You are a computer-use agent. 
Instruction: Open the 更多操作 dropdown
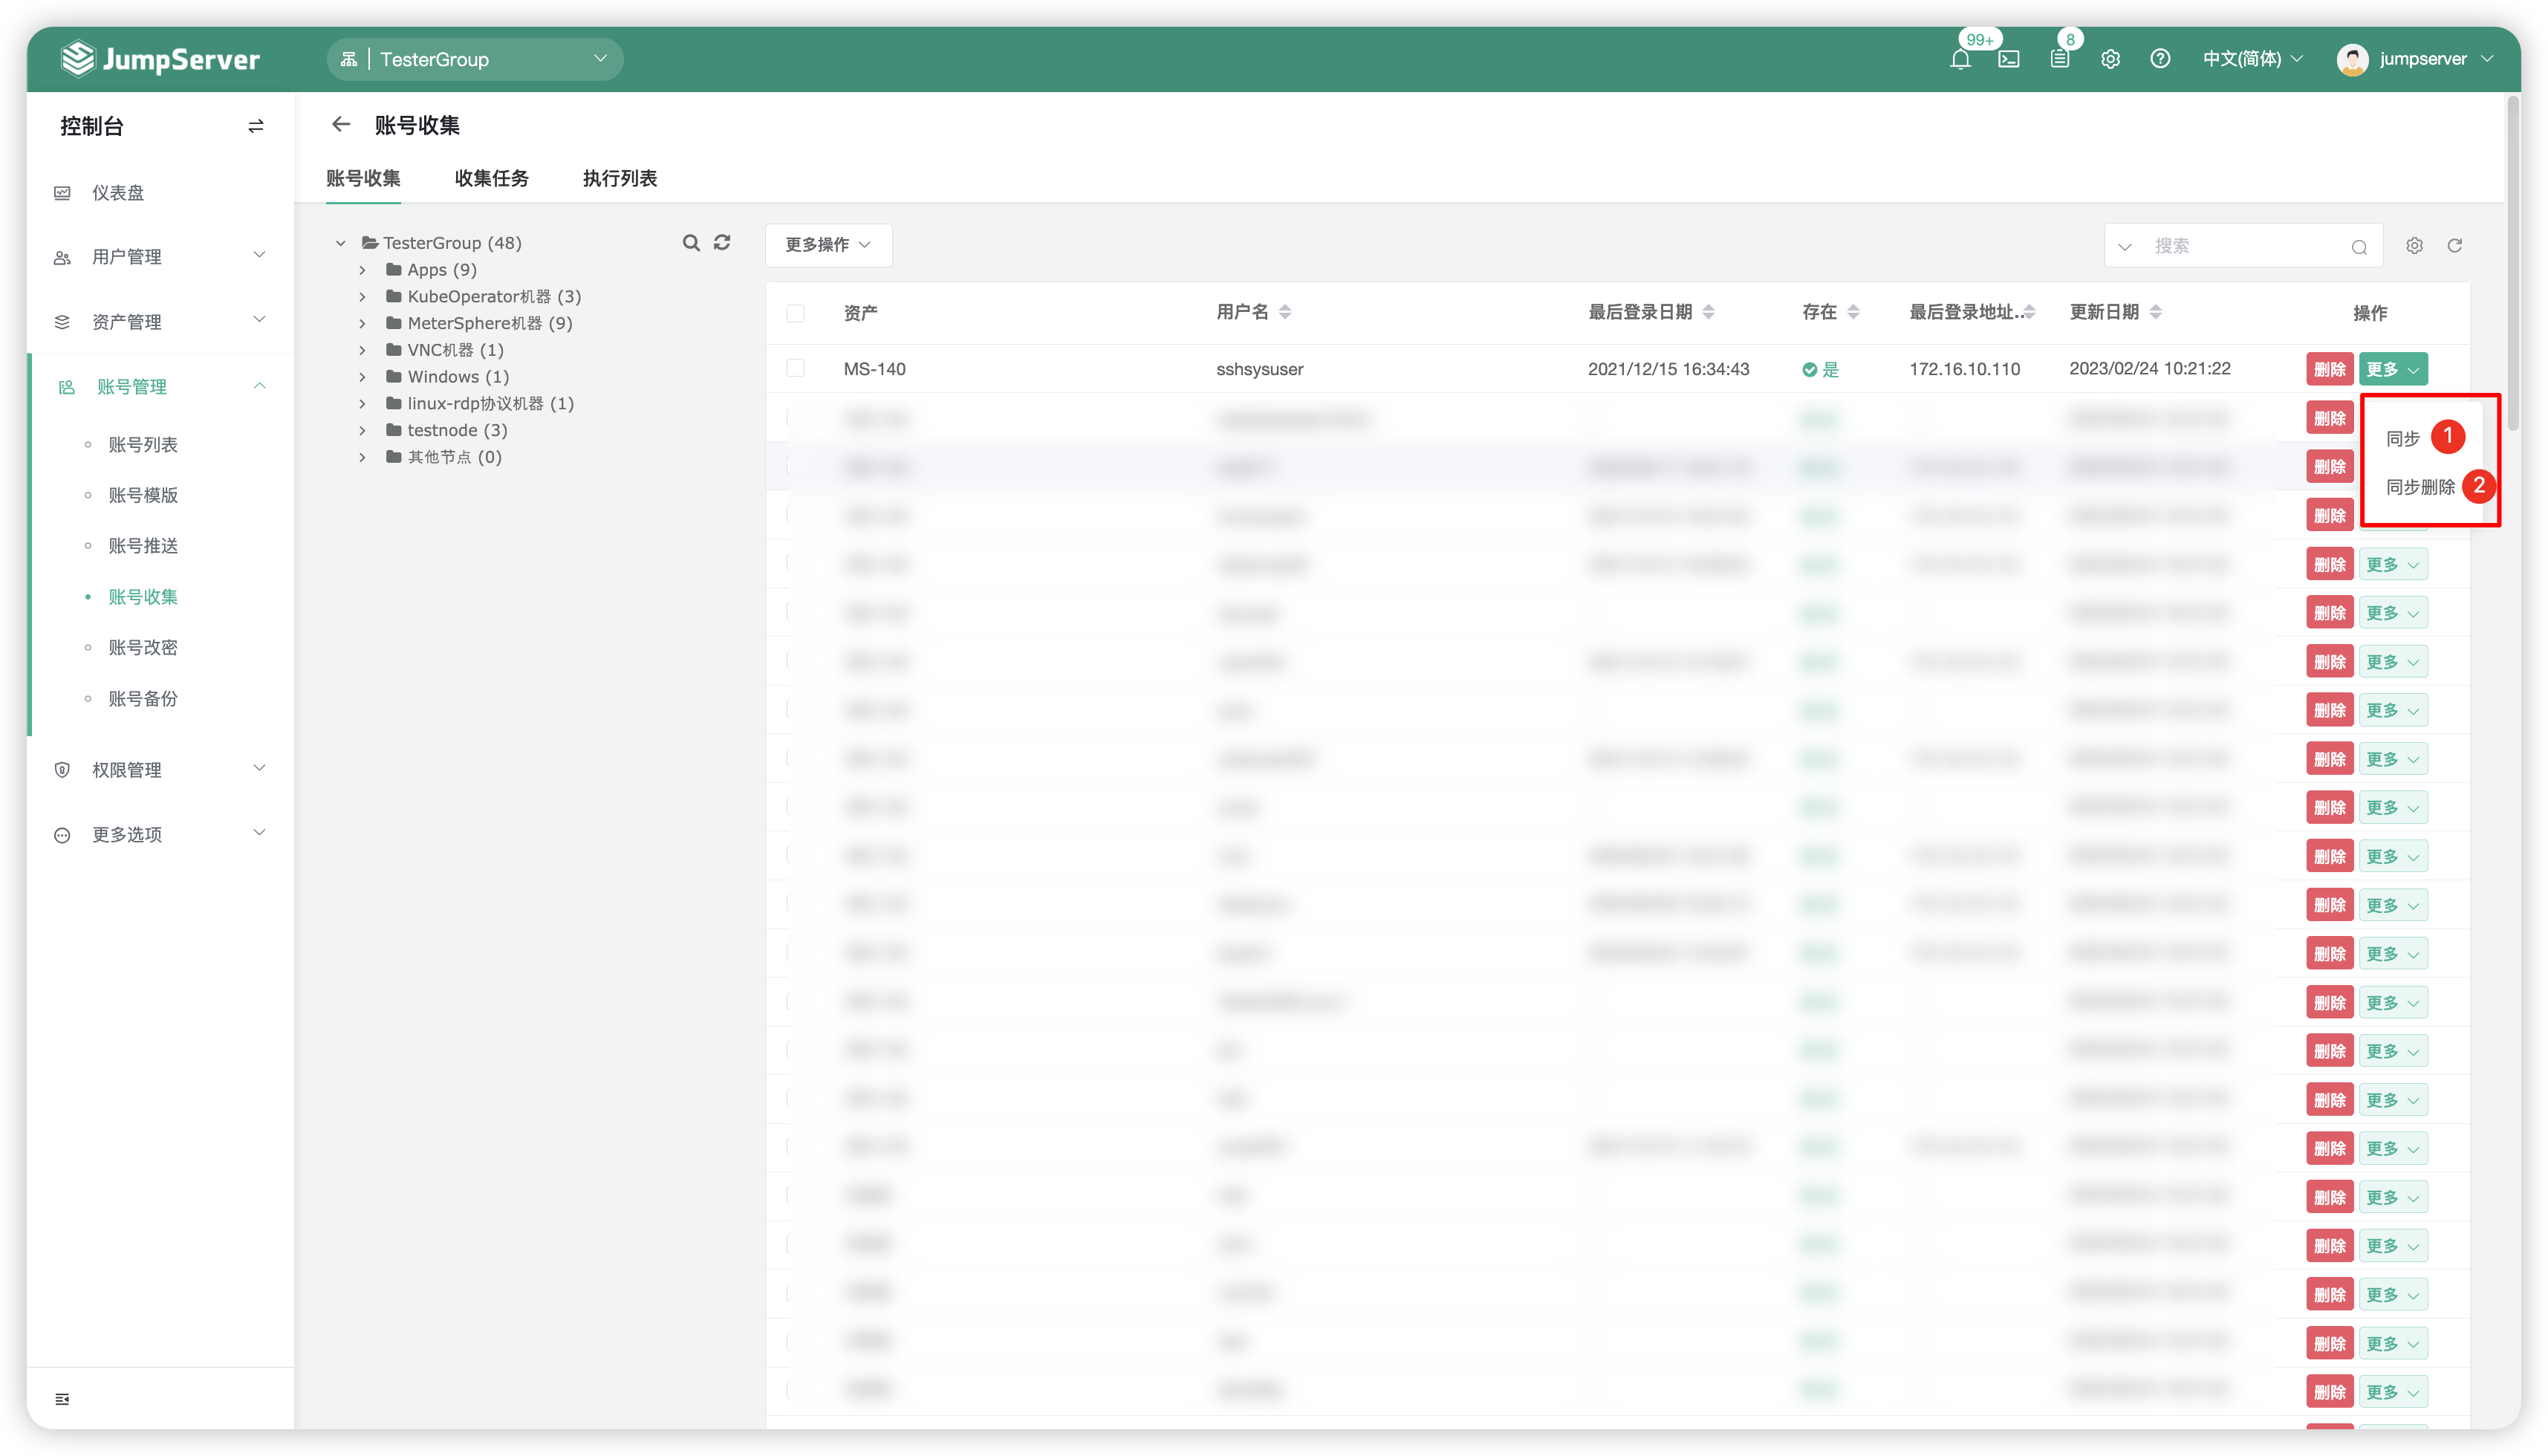tap(828, 245)
